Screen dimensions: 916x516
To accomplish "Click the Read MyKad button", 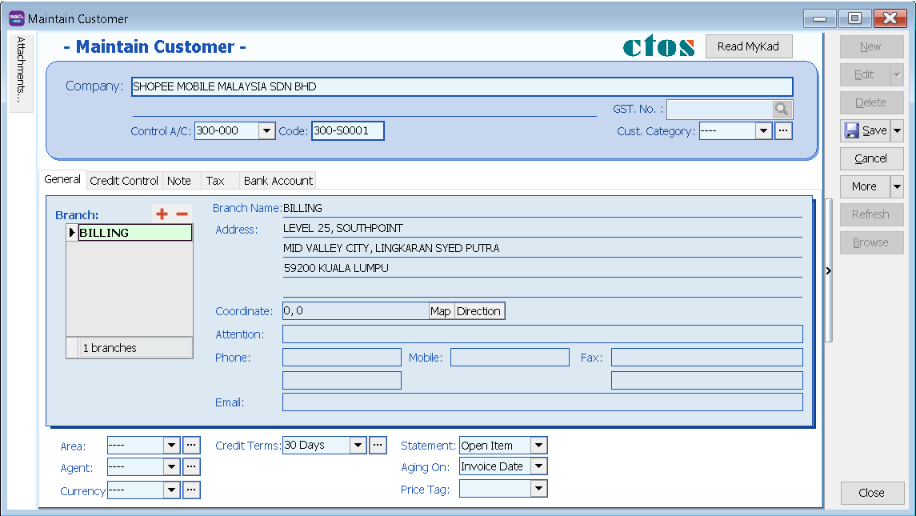I will tap(748, 47).
